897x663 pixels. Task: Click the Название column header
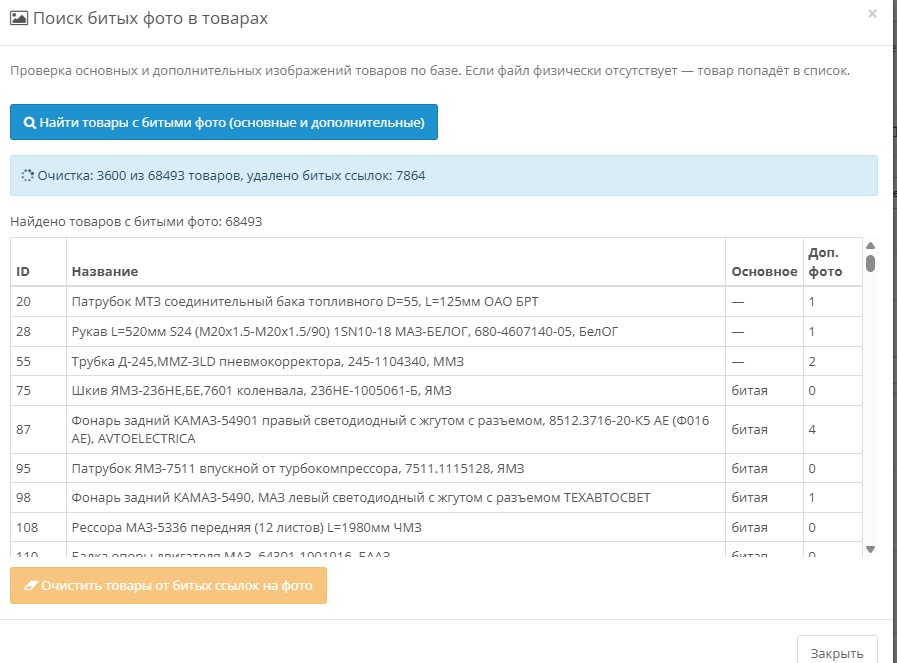point(105,271)
